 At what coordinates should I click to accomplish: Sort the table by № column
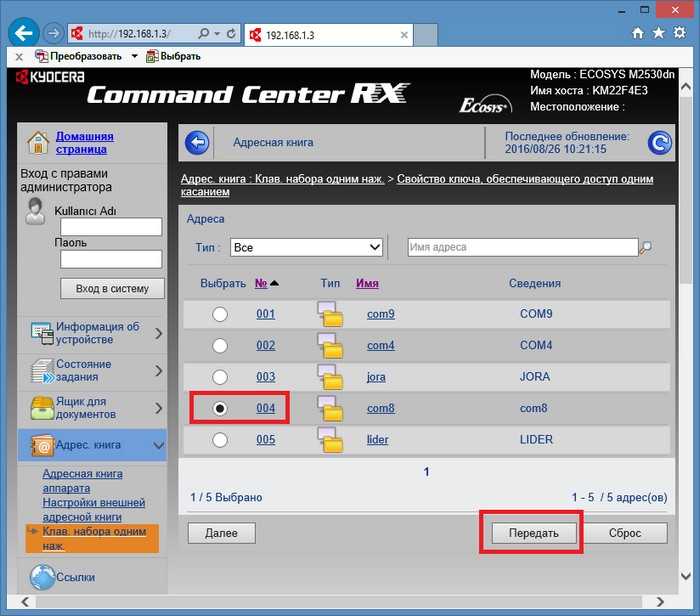[x=261, y=283]
